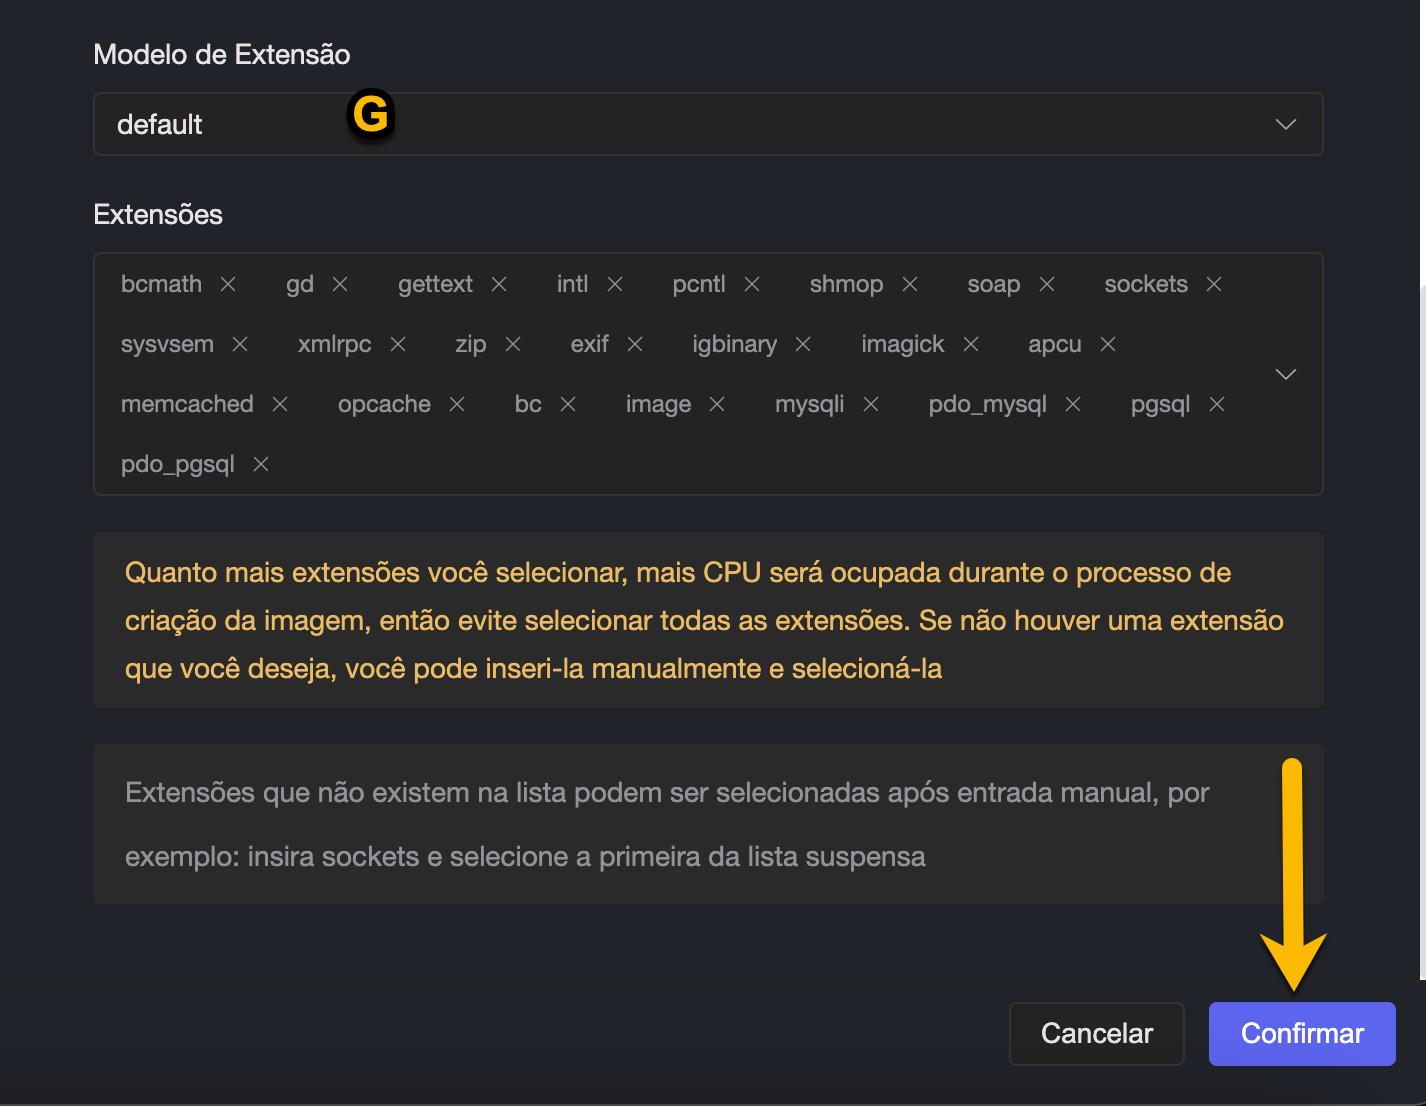Viewport: 1426px width, 1106px height.
Task: Remove the pdo_pgsql extension tag
Action: 261,464
